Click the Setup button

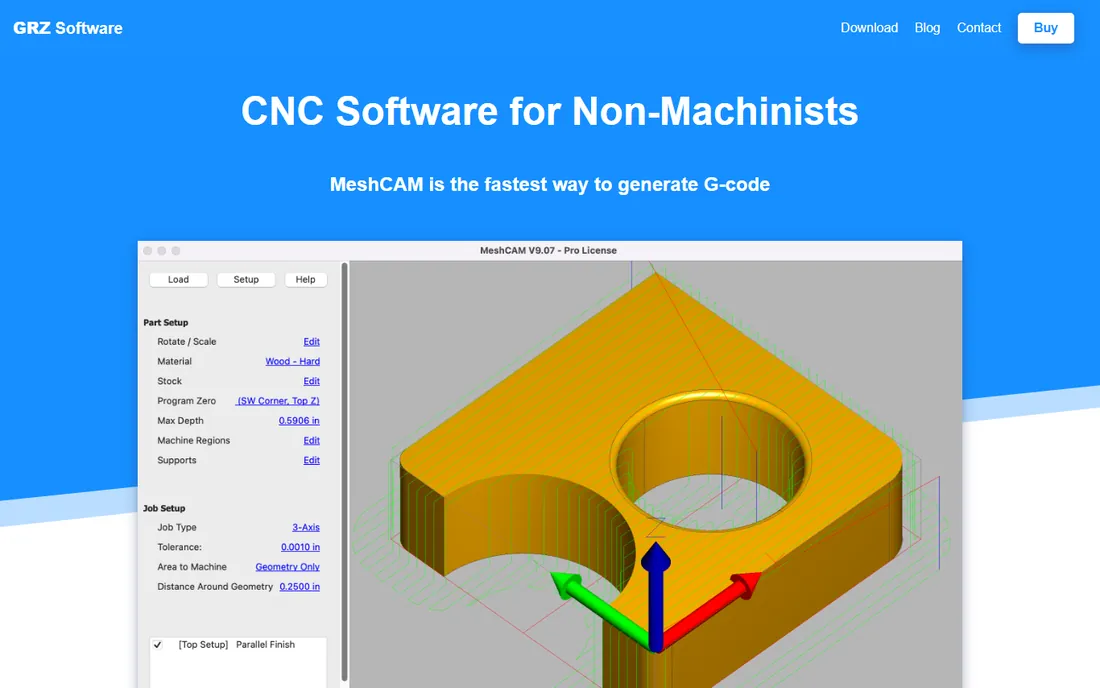[x=246, y=279]
